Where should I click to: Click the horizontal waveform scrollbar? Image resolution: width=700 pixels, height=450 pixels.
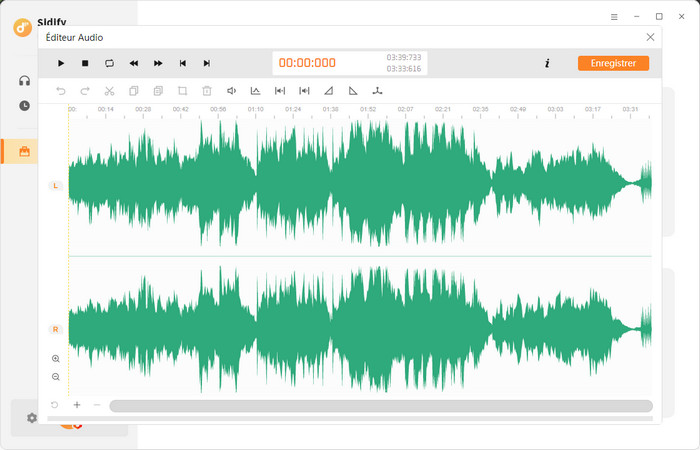[380, 406]
